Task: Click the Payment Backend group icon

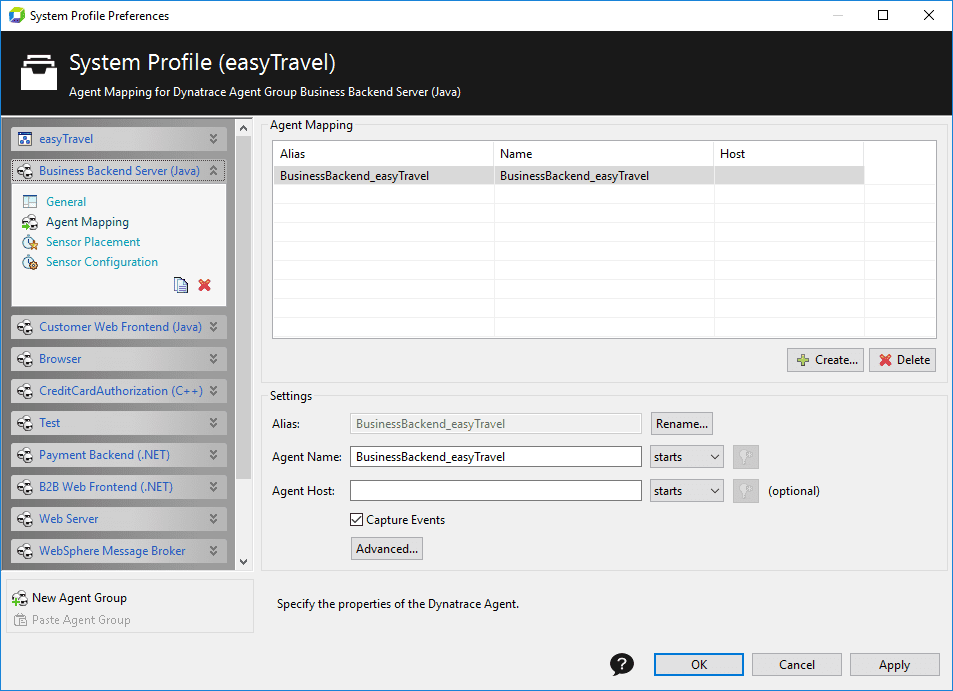Action: (25, 455)
